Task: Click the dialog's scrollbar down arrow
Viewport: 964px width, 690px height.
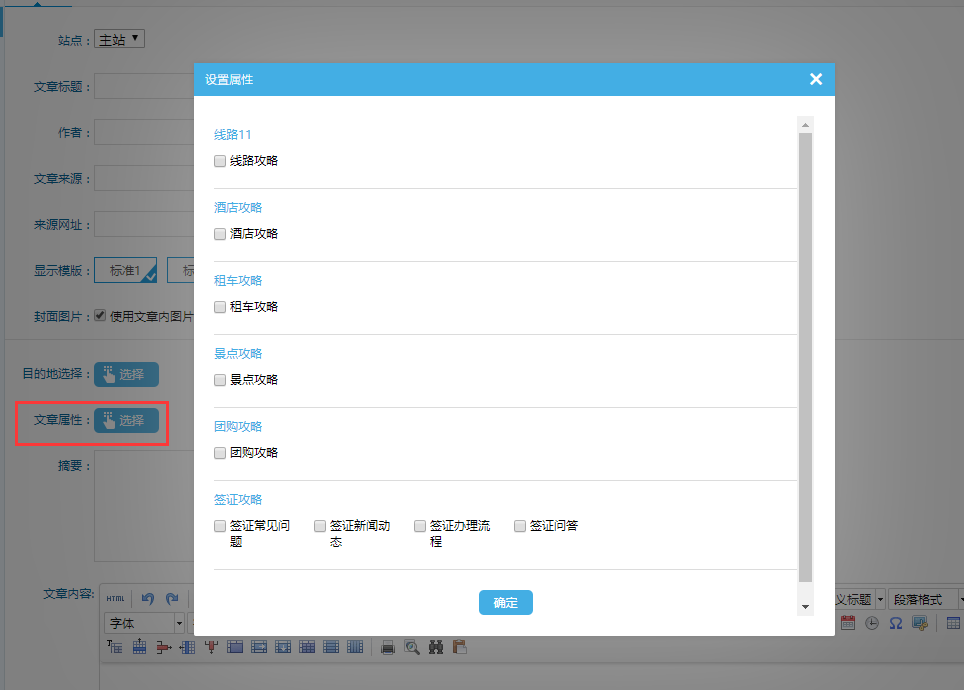Action: click(x=805, y=607)
